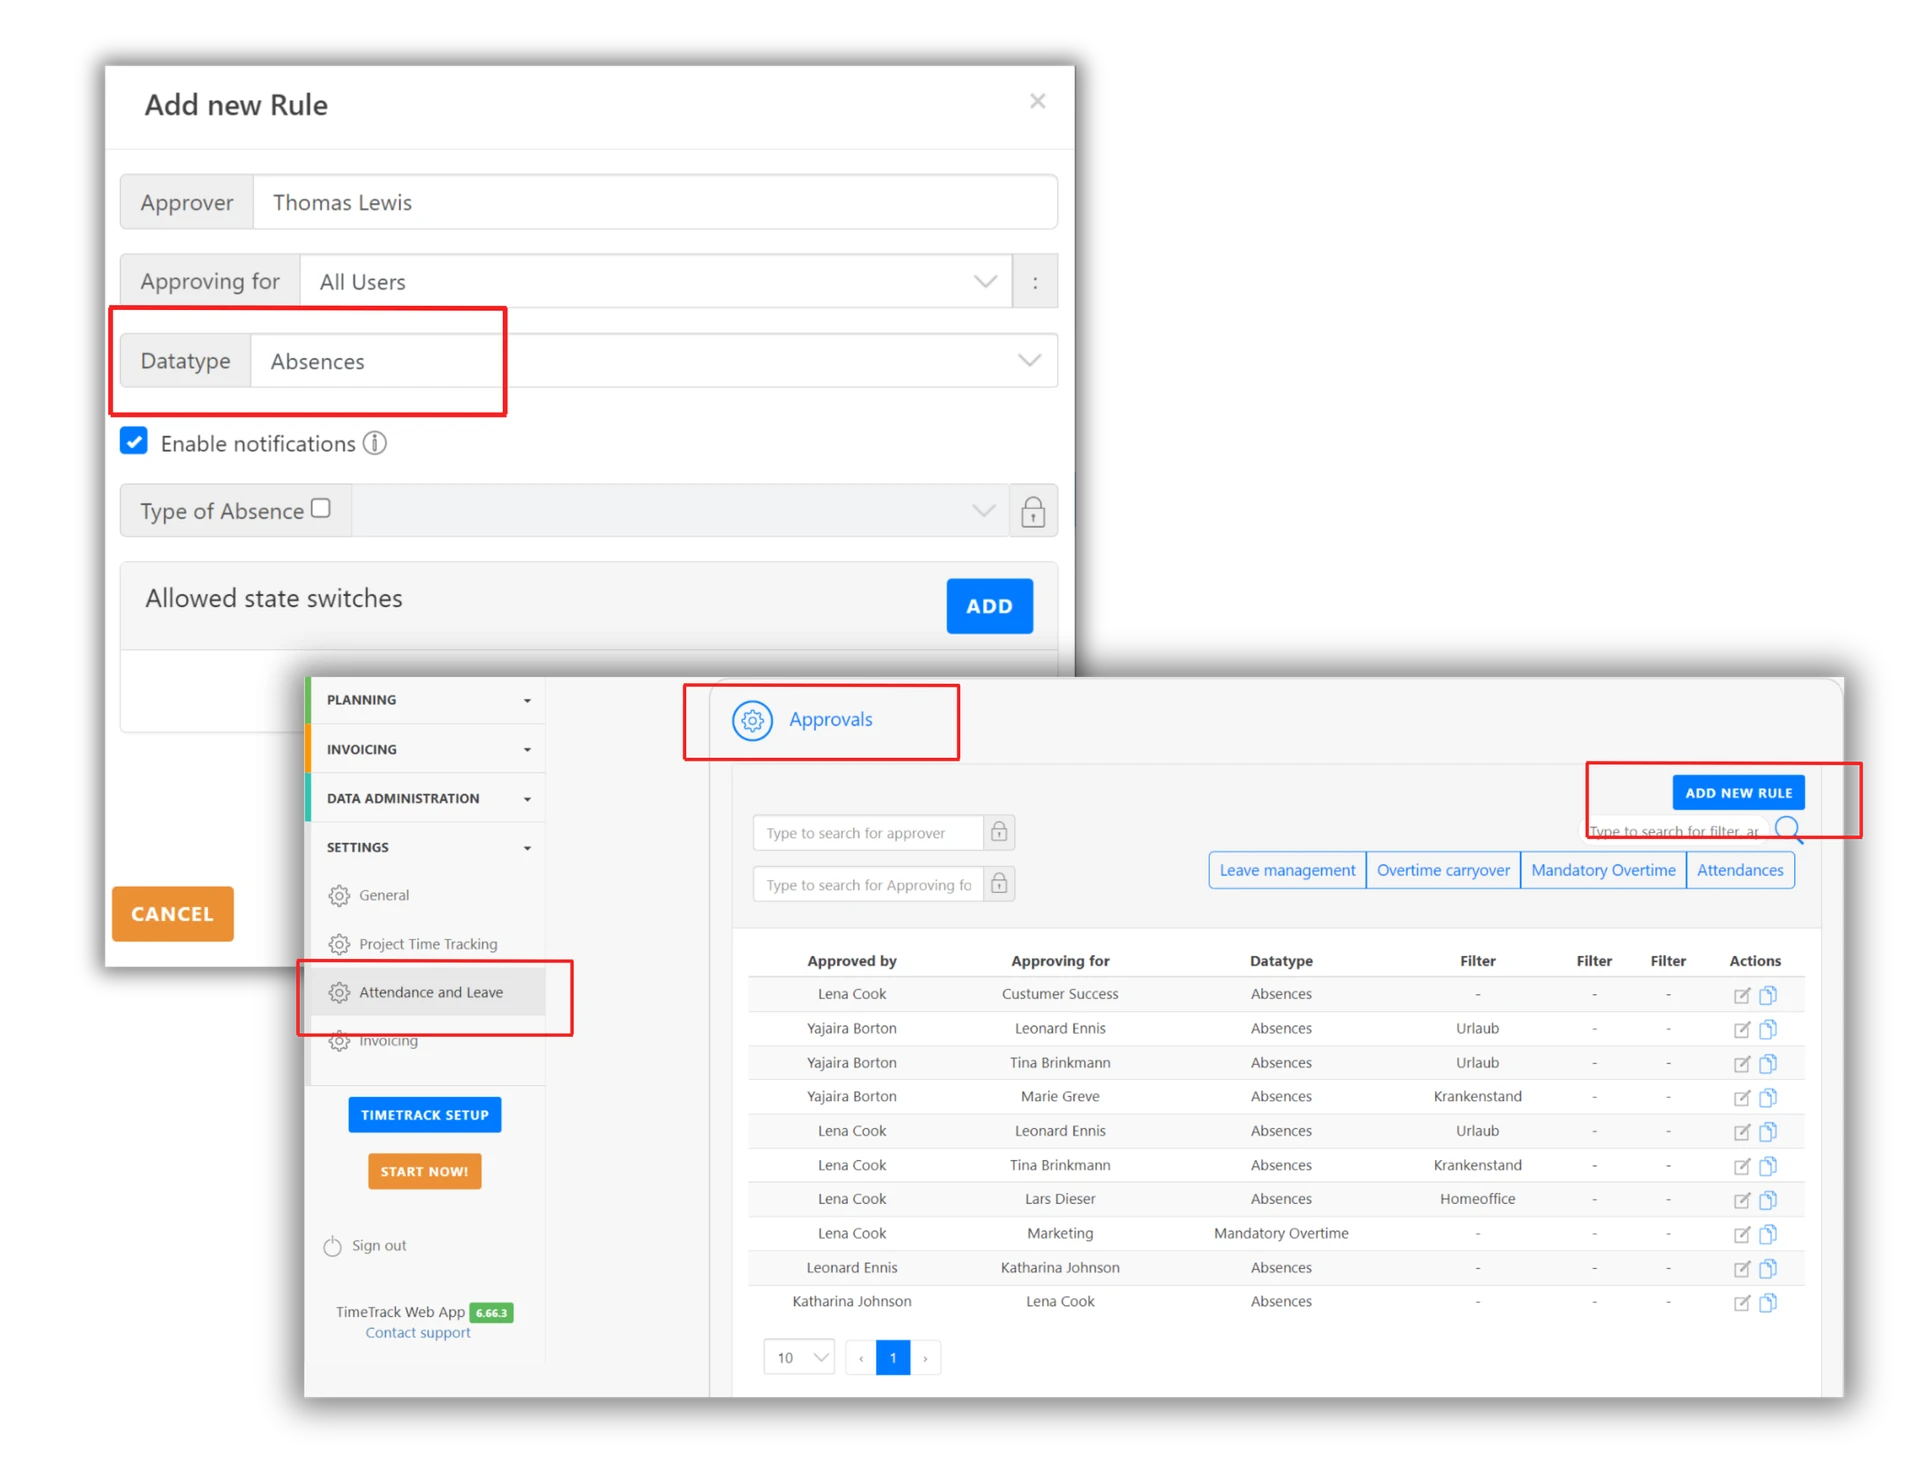Image resolution: width=1920 pixels, height=1466 pixels.
Task: Click the Approvals gear icon
Action: click(752, 720)
